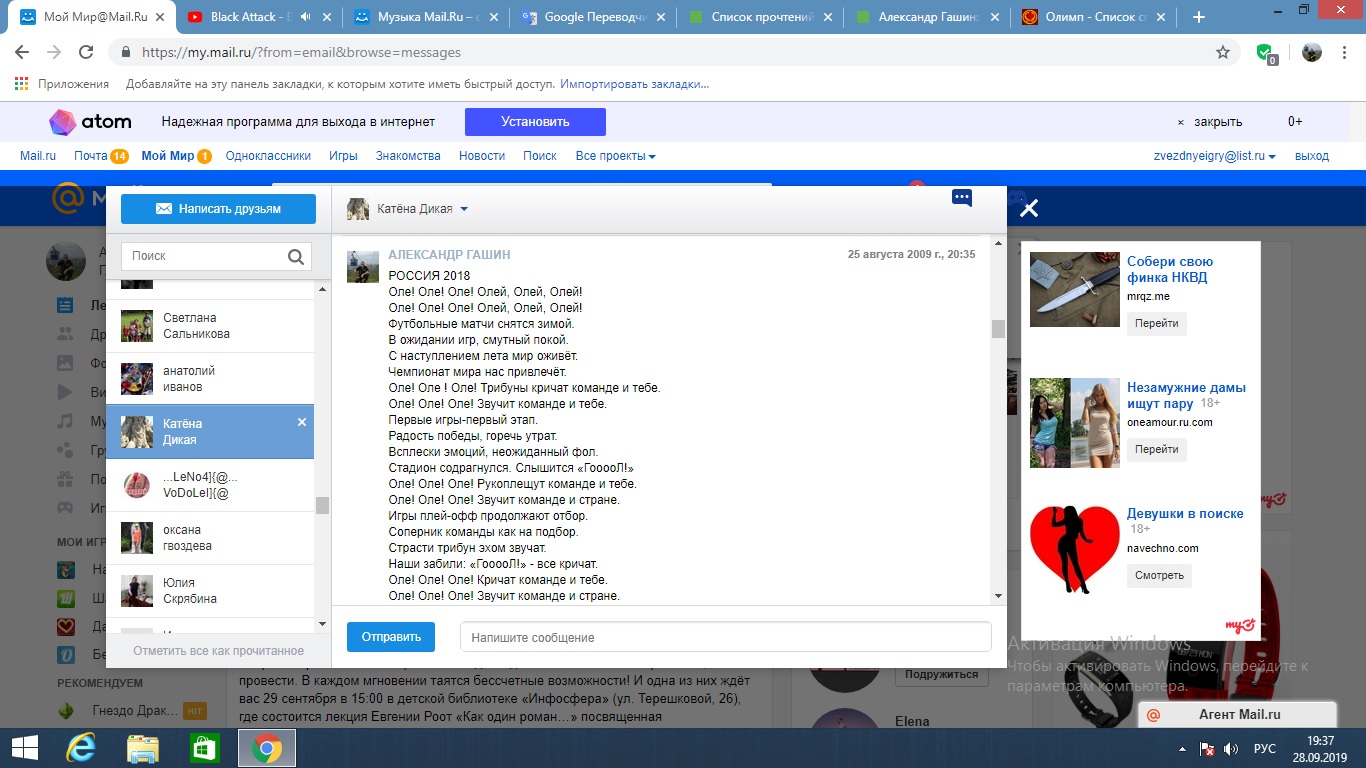Click the message list vertical scrollbar thumb
This screenshot has width=1366, height=768.
(x=998, y=329)
